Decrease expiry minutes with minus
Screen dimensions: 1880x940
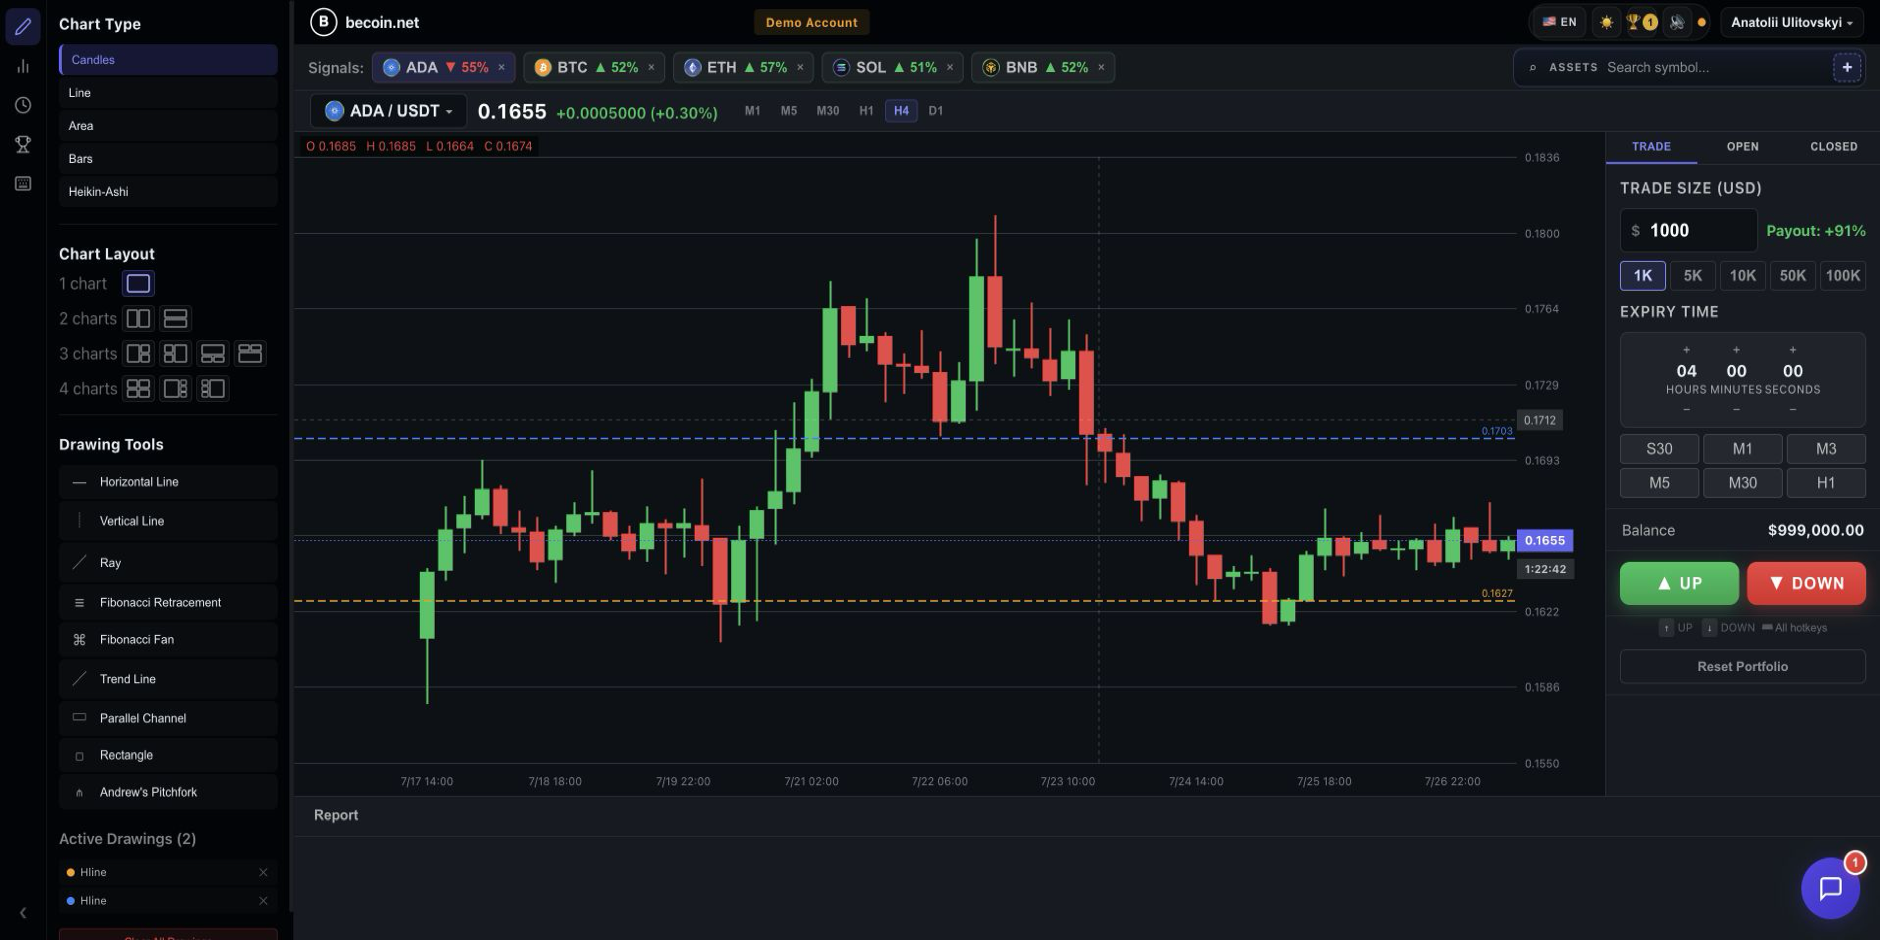point(1736,410)
